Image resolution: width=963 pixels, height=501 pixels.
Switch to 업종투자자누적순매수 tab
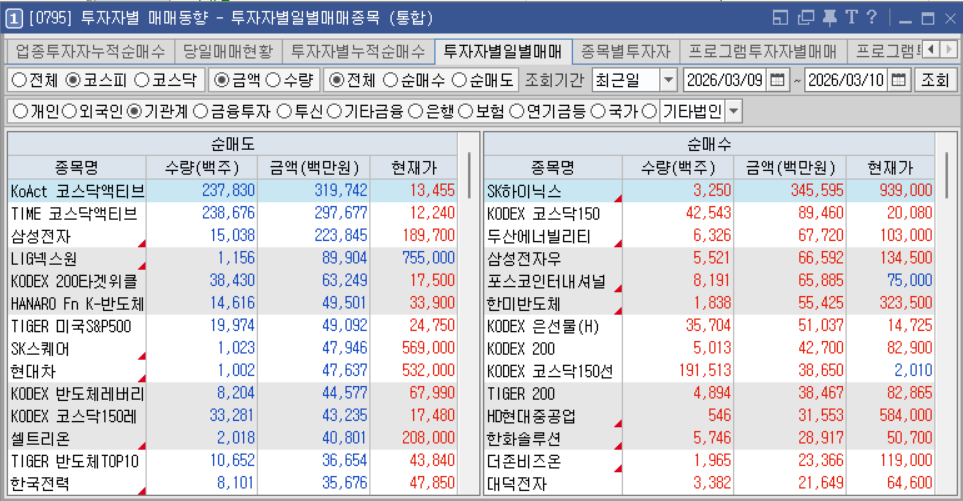[90, 52]
